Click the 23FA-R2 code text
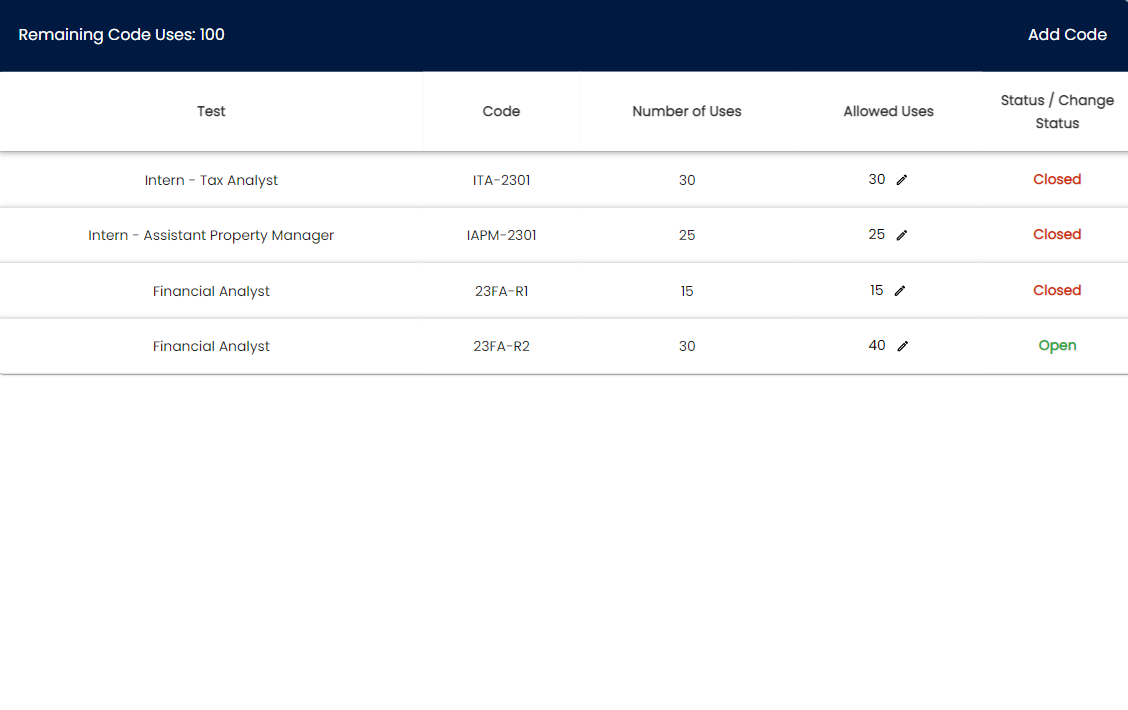Viewport: 1128px width, 710px height. coord(501,347)
